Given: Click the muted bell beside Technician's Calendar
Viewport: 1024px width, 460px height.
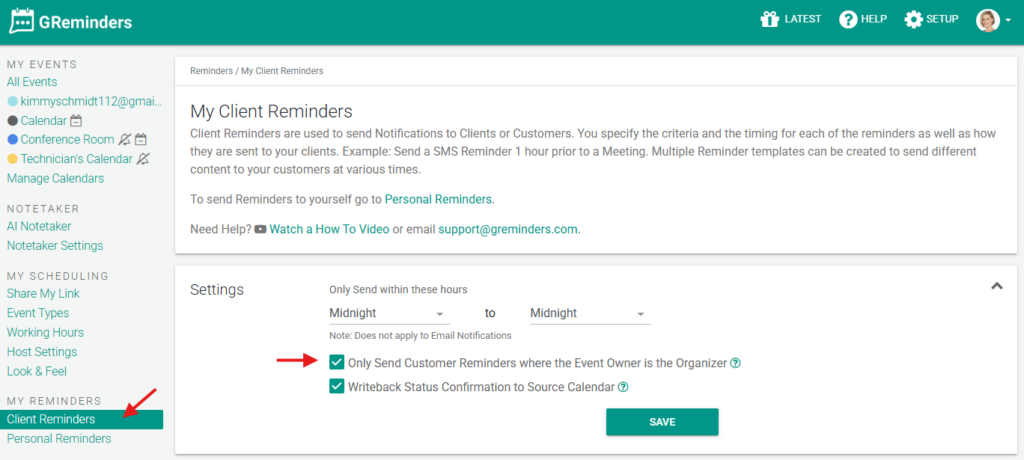Looking at the screenshot, I should [143, 159].
